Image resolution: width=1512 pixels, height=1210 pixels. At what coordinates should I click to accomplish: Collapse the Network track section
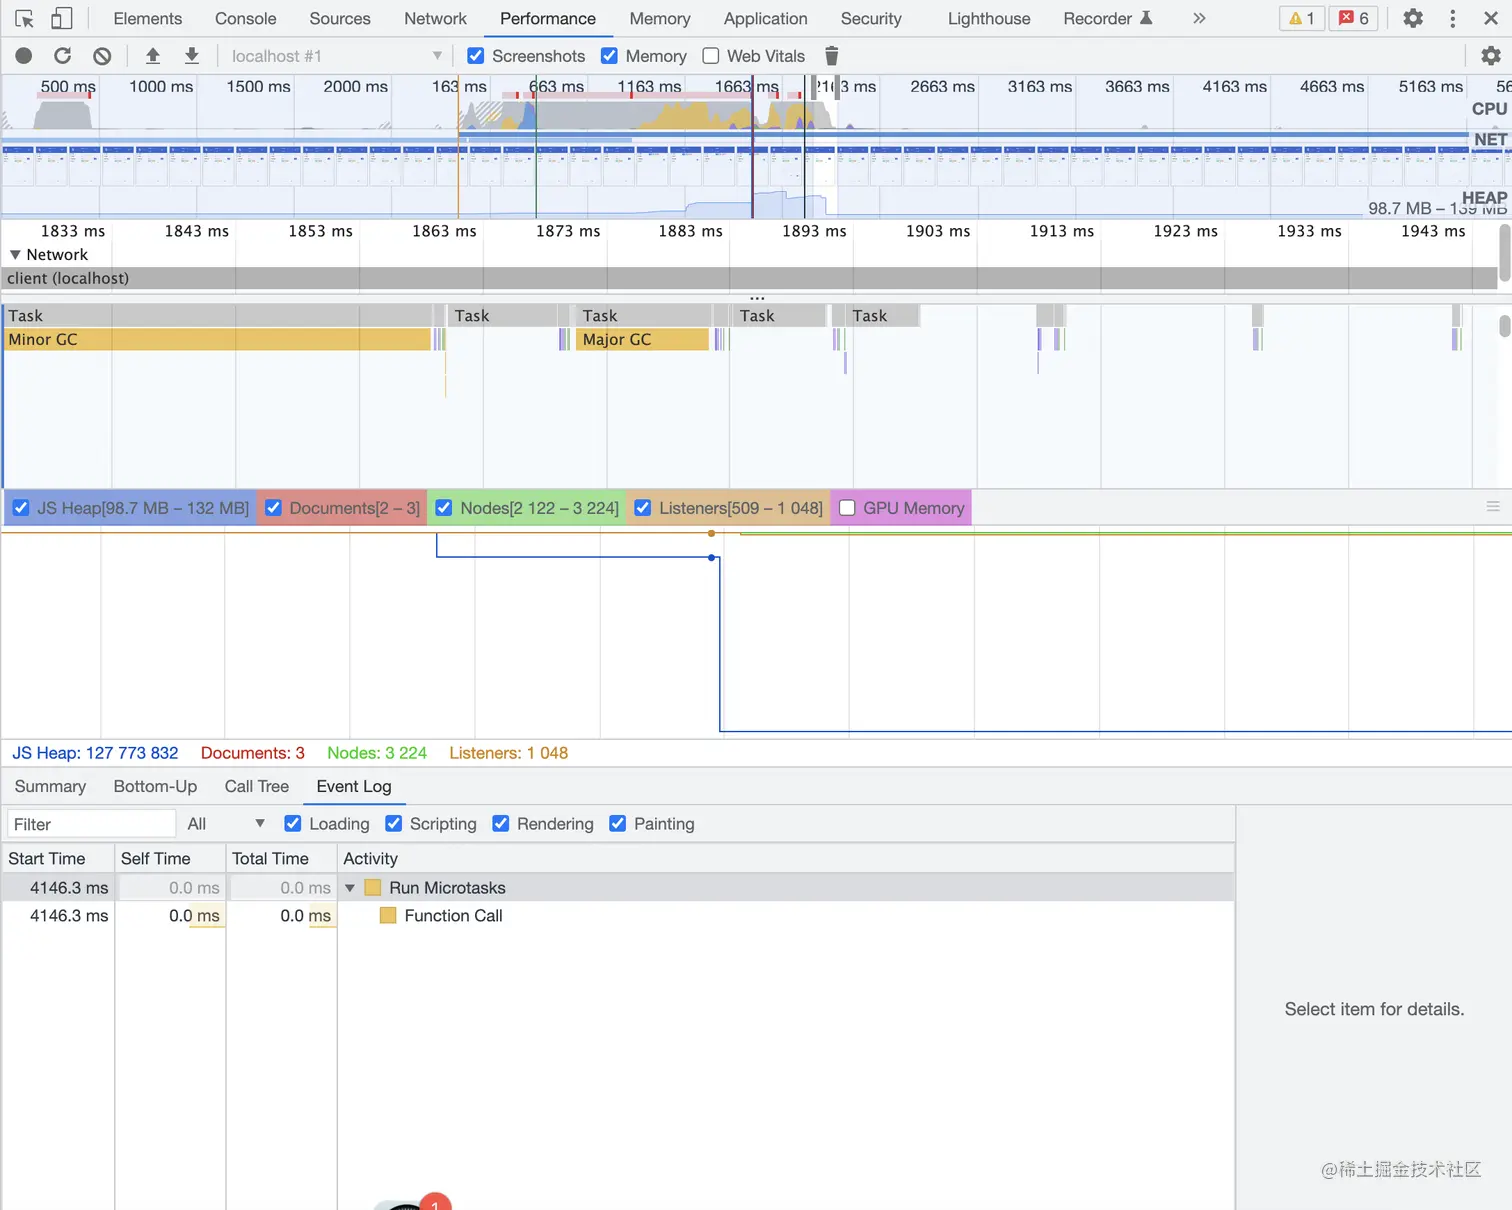[15, 255]
